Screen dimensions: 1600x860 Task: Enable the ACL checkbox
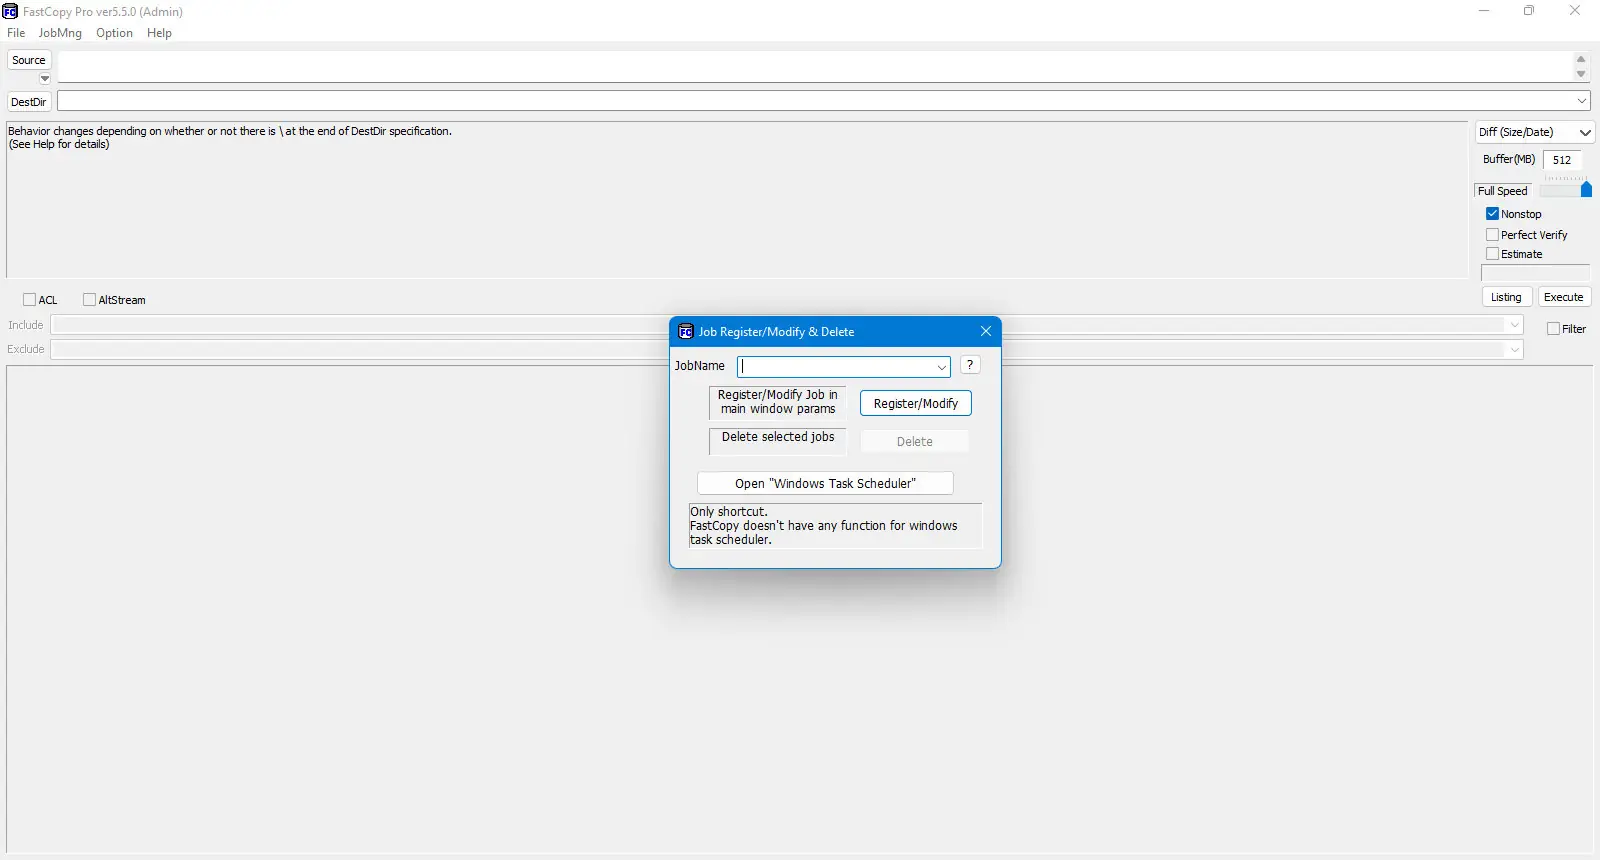point(29,300)
